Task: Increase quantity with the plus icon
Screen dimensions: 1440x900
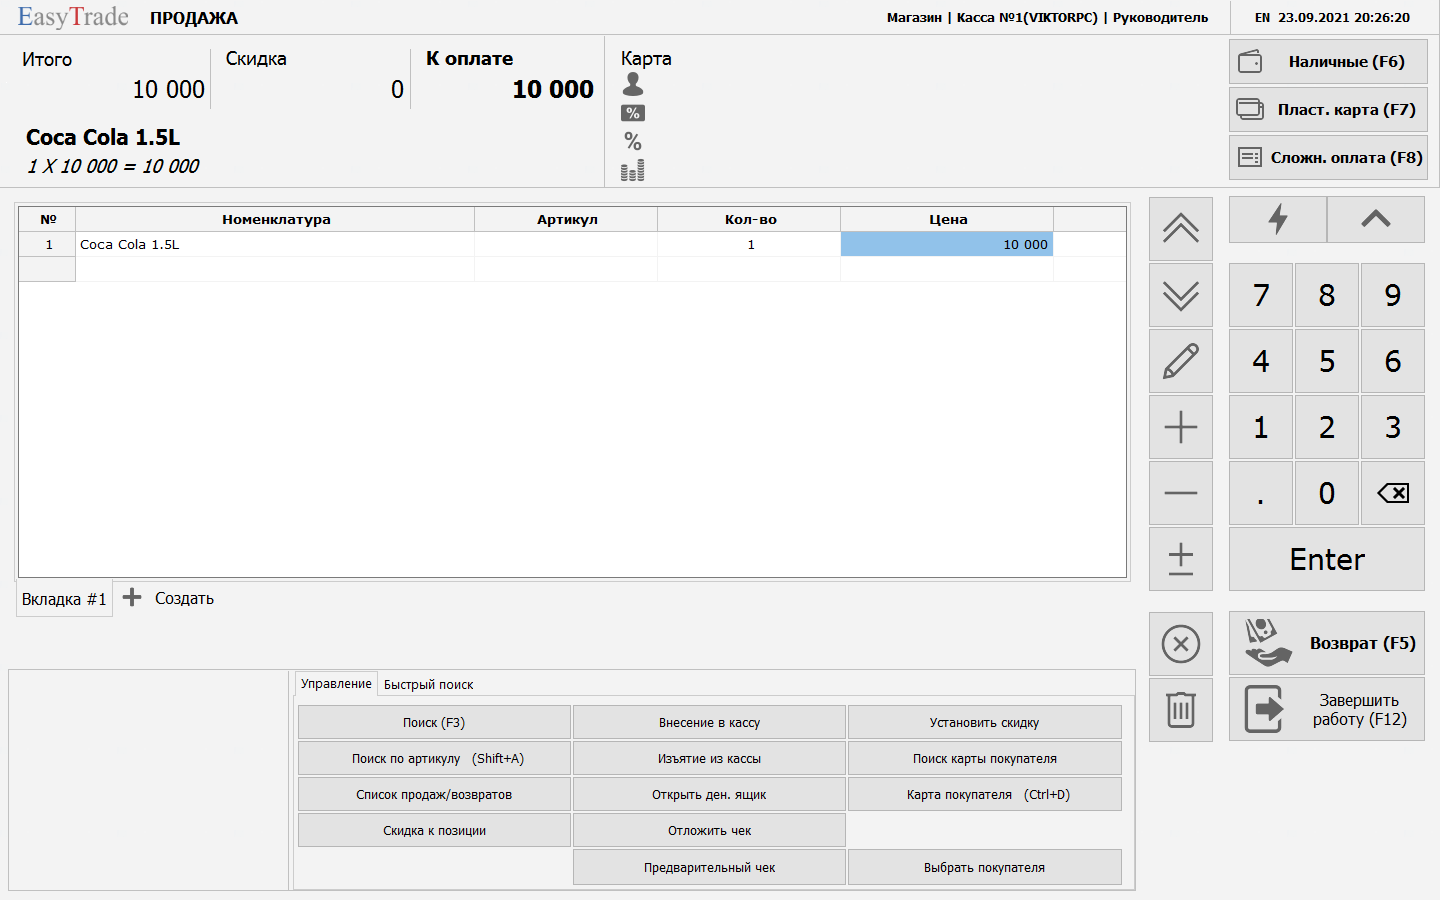Action: click(1181, 427)
